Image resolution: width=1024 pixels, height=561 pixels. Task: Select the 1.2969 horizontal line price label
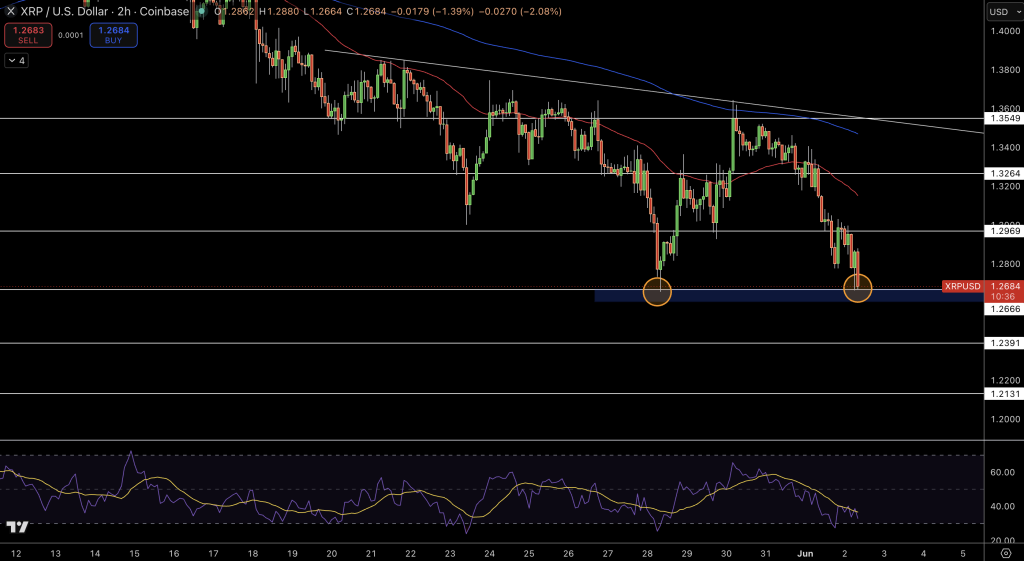[1003, 231]
